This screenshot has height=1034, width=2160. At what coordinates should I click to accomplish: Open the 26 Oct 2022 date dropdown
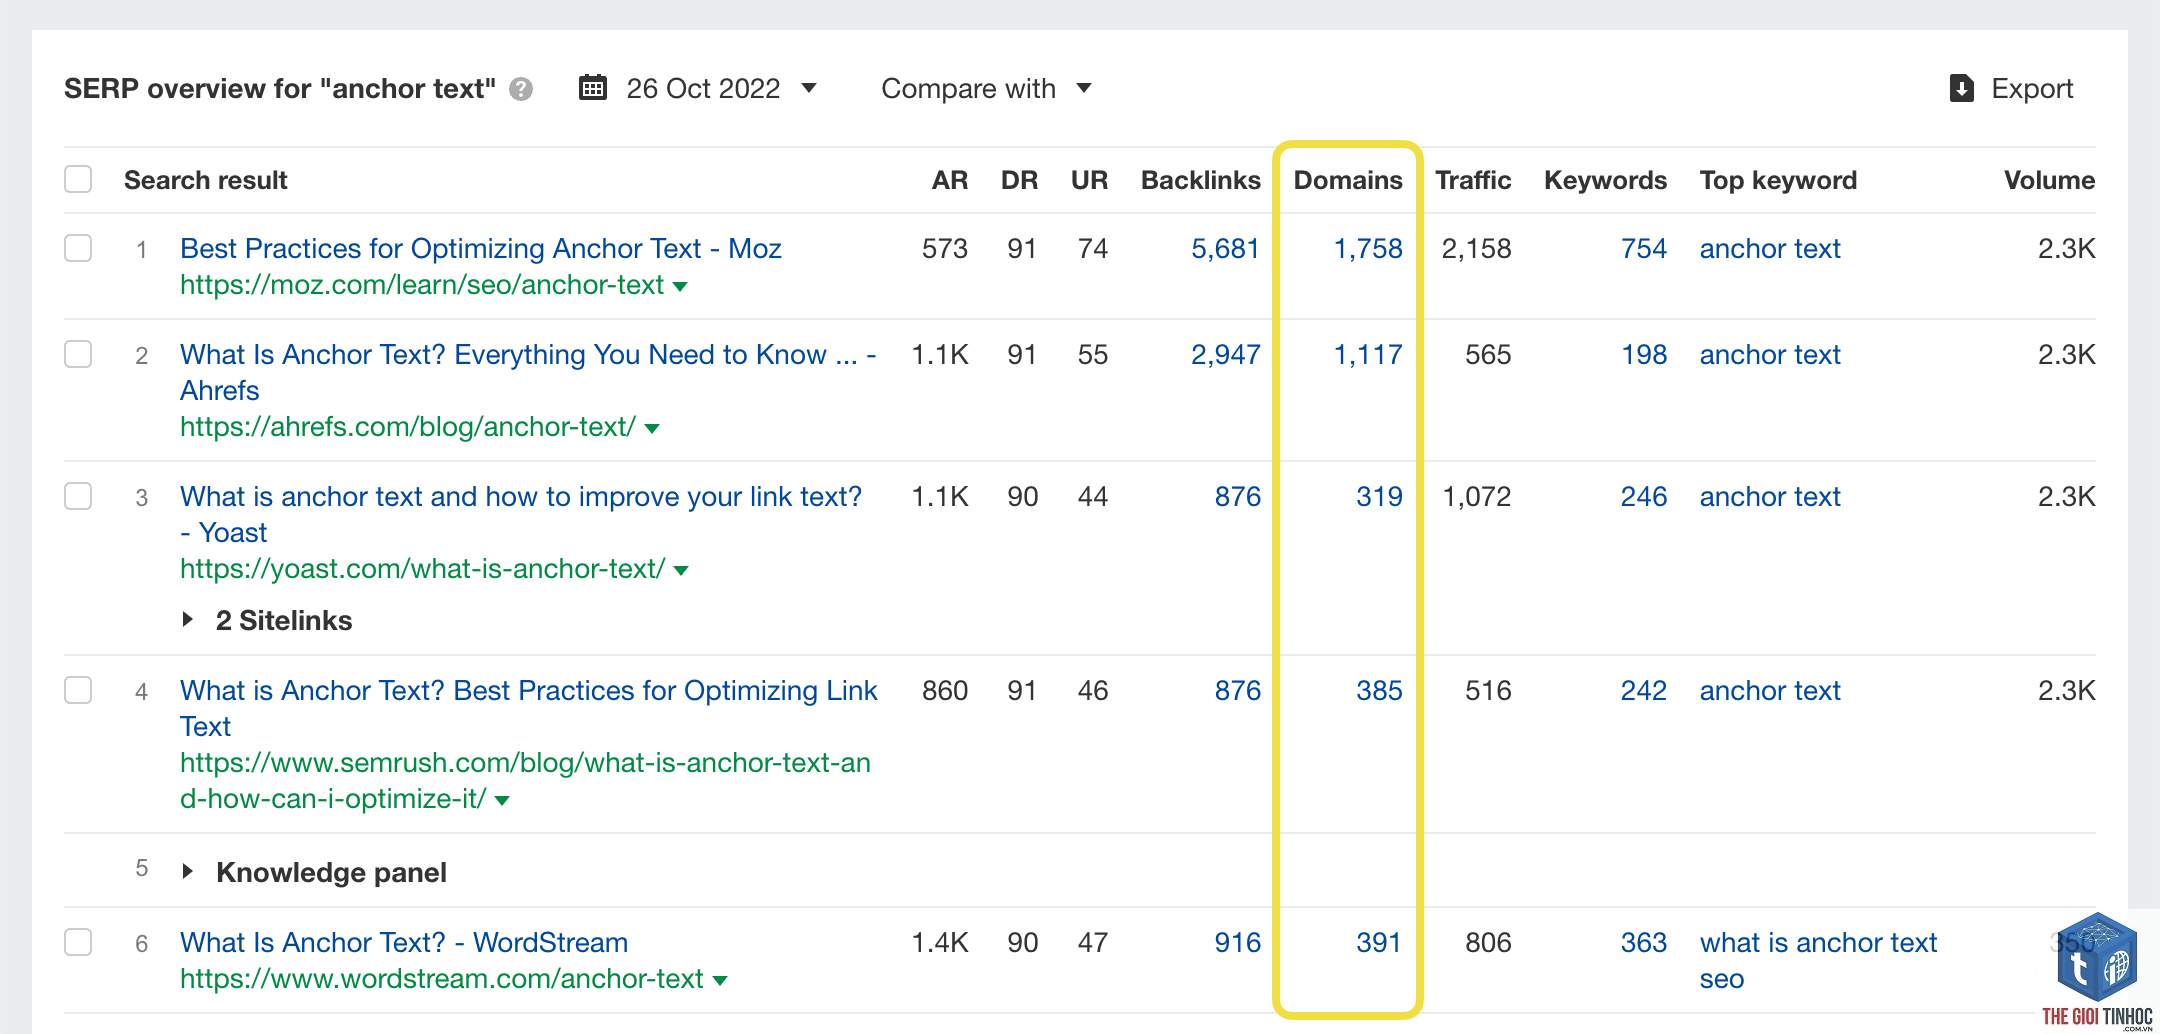coord(698,88)
